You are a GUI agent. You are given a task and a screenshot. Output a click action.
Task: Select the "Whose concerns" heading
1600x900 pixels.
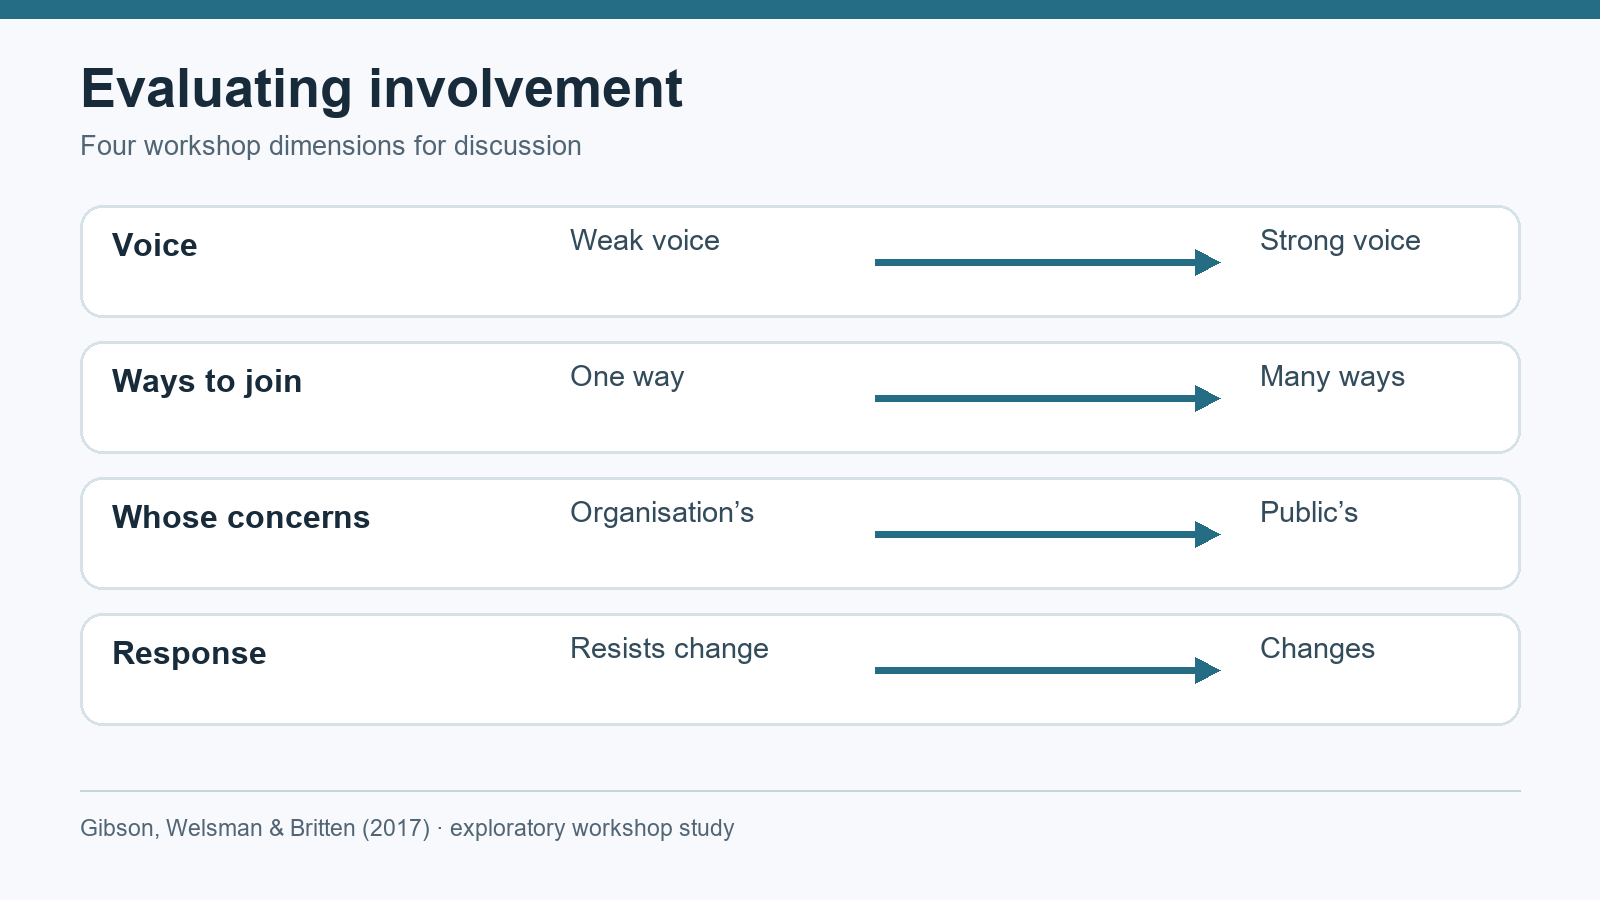pyautogui.click(x=241, y=517)
